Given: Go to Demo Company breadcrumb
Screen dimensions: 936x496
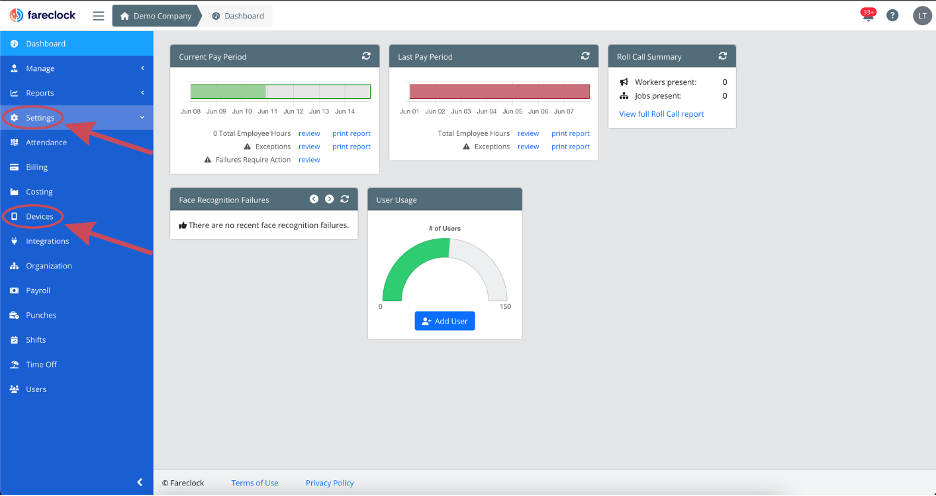Looking at the screenshot, I should pyautogui.click(x=156, y=16).
